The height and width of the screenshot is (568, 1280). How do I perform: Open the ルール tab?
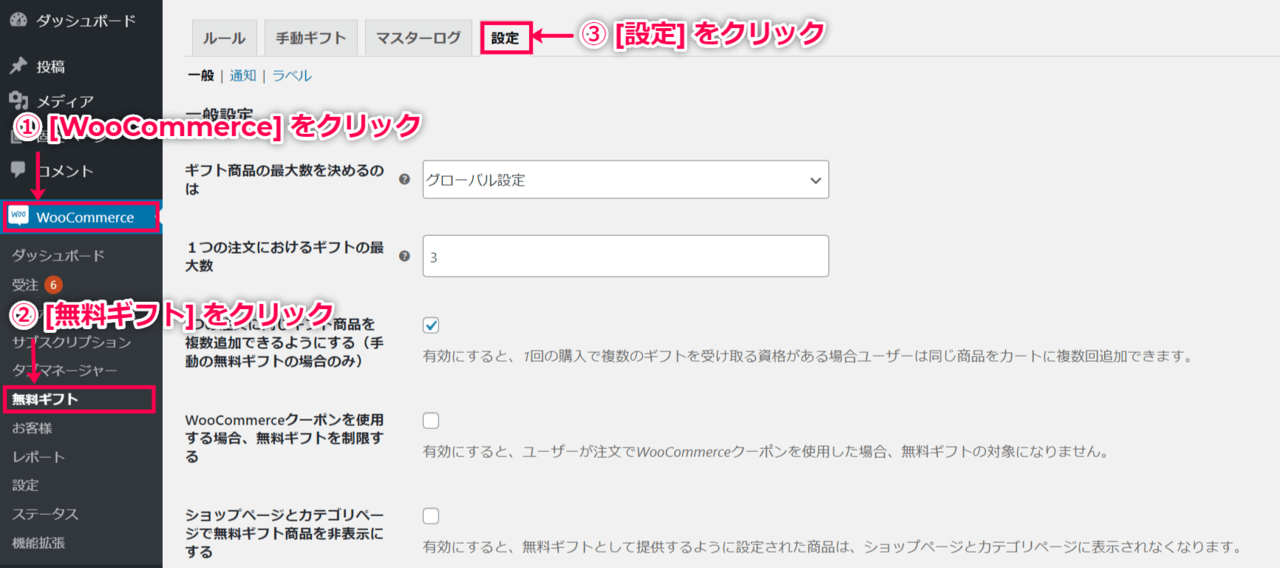point(224,38)
